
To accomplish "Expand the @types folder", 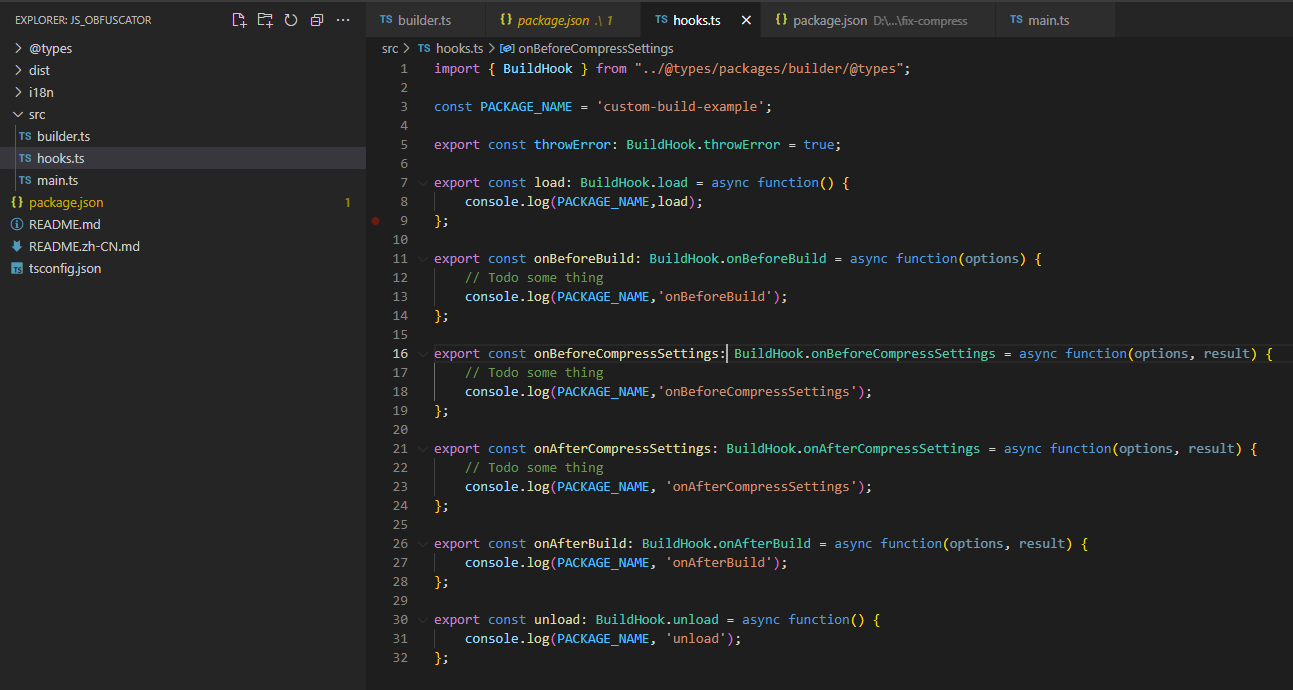I will [x=50, y=48].
